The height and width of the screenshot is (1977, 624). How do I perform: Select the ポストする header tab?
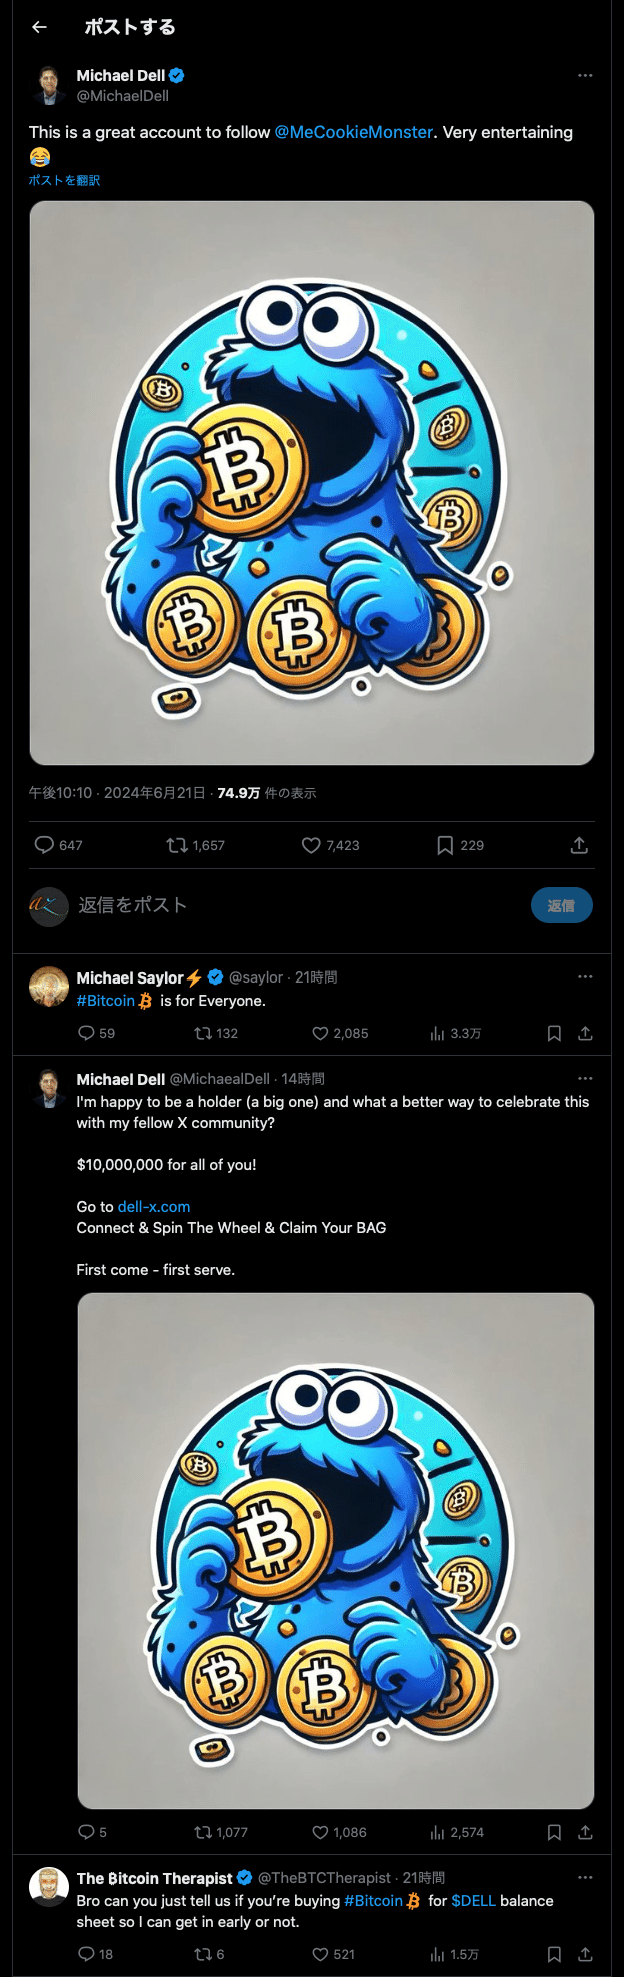click(x=129, y=27)
